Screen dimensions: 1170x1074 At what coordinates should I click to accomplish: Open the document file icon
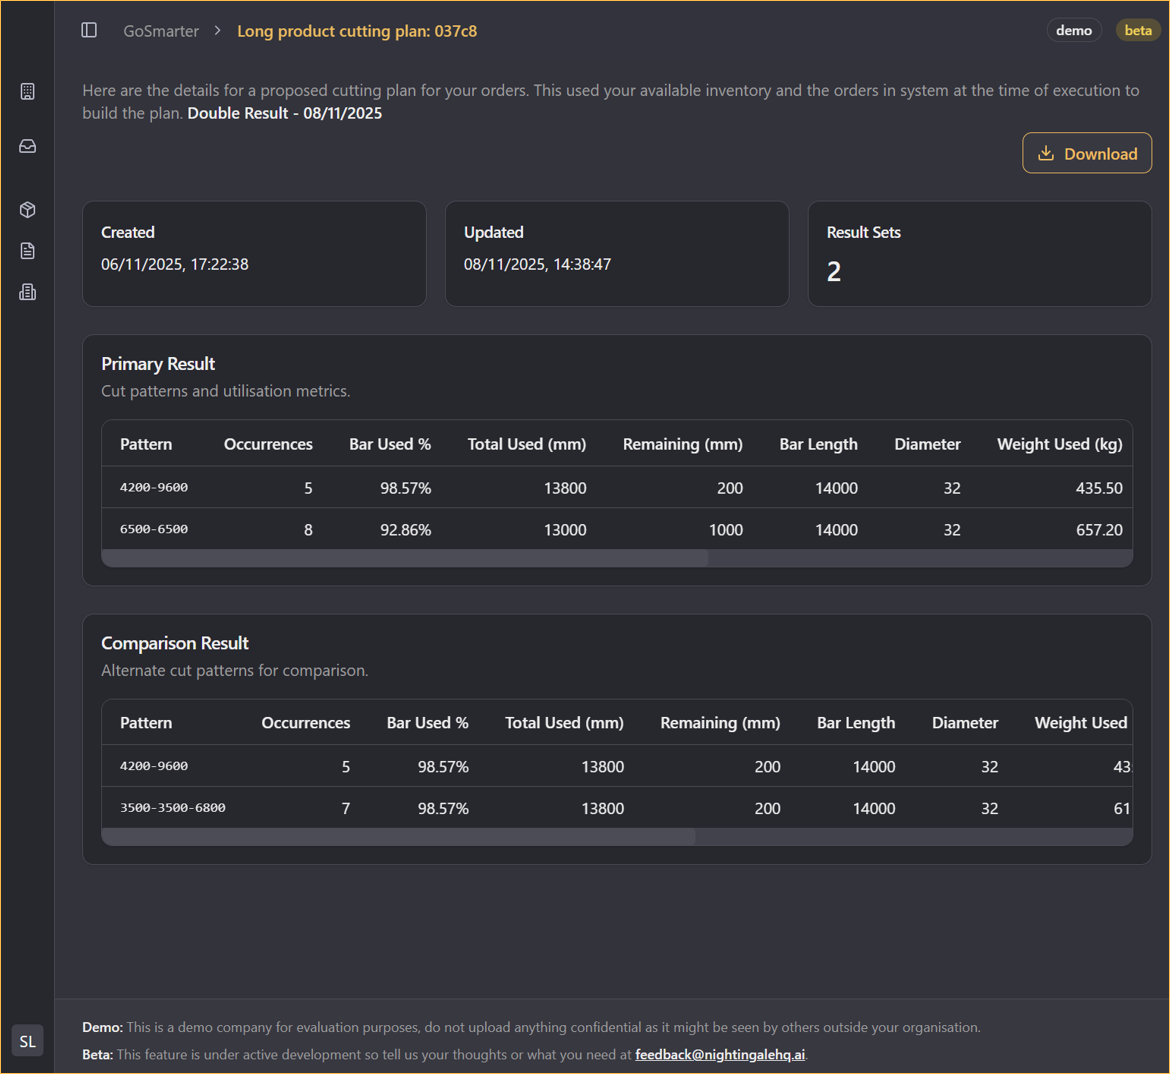tap(28, 251)
